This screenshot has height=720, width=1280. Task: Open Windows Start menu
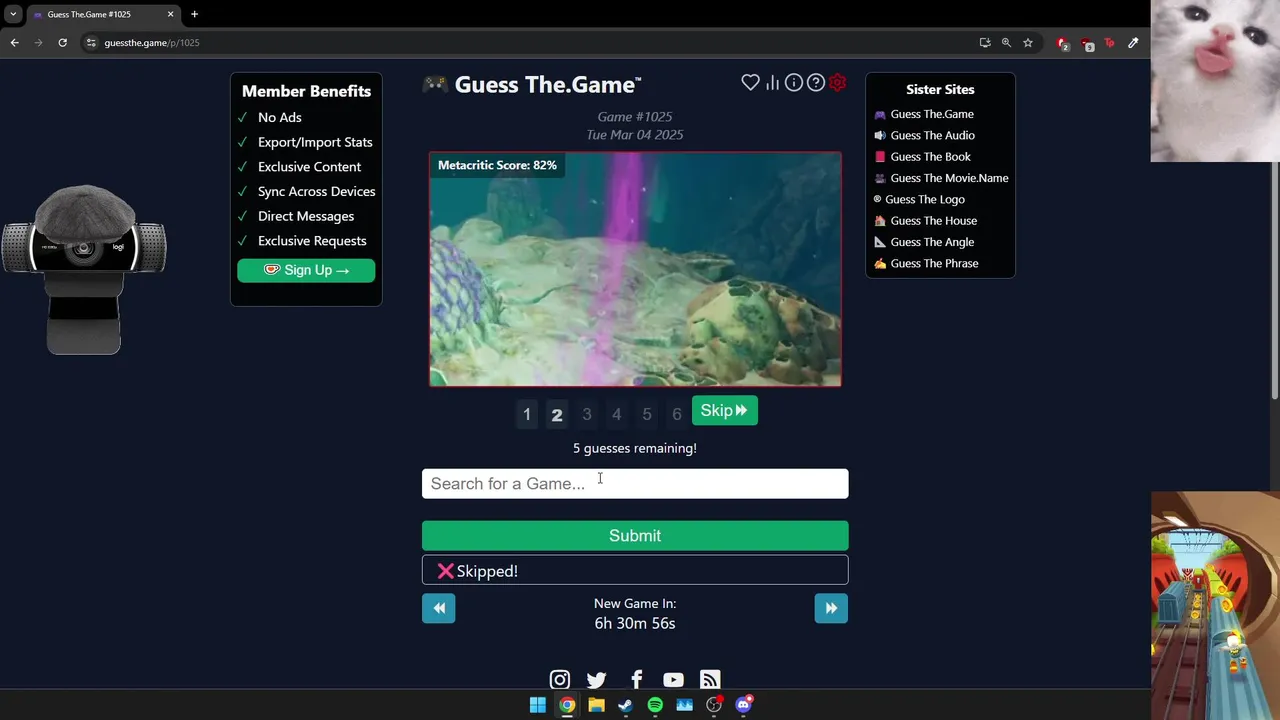(537, 705)
